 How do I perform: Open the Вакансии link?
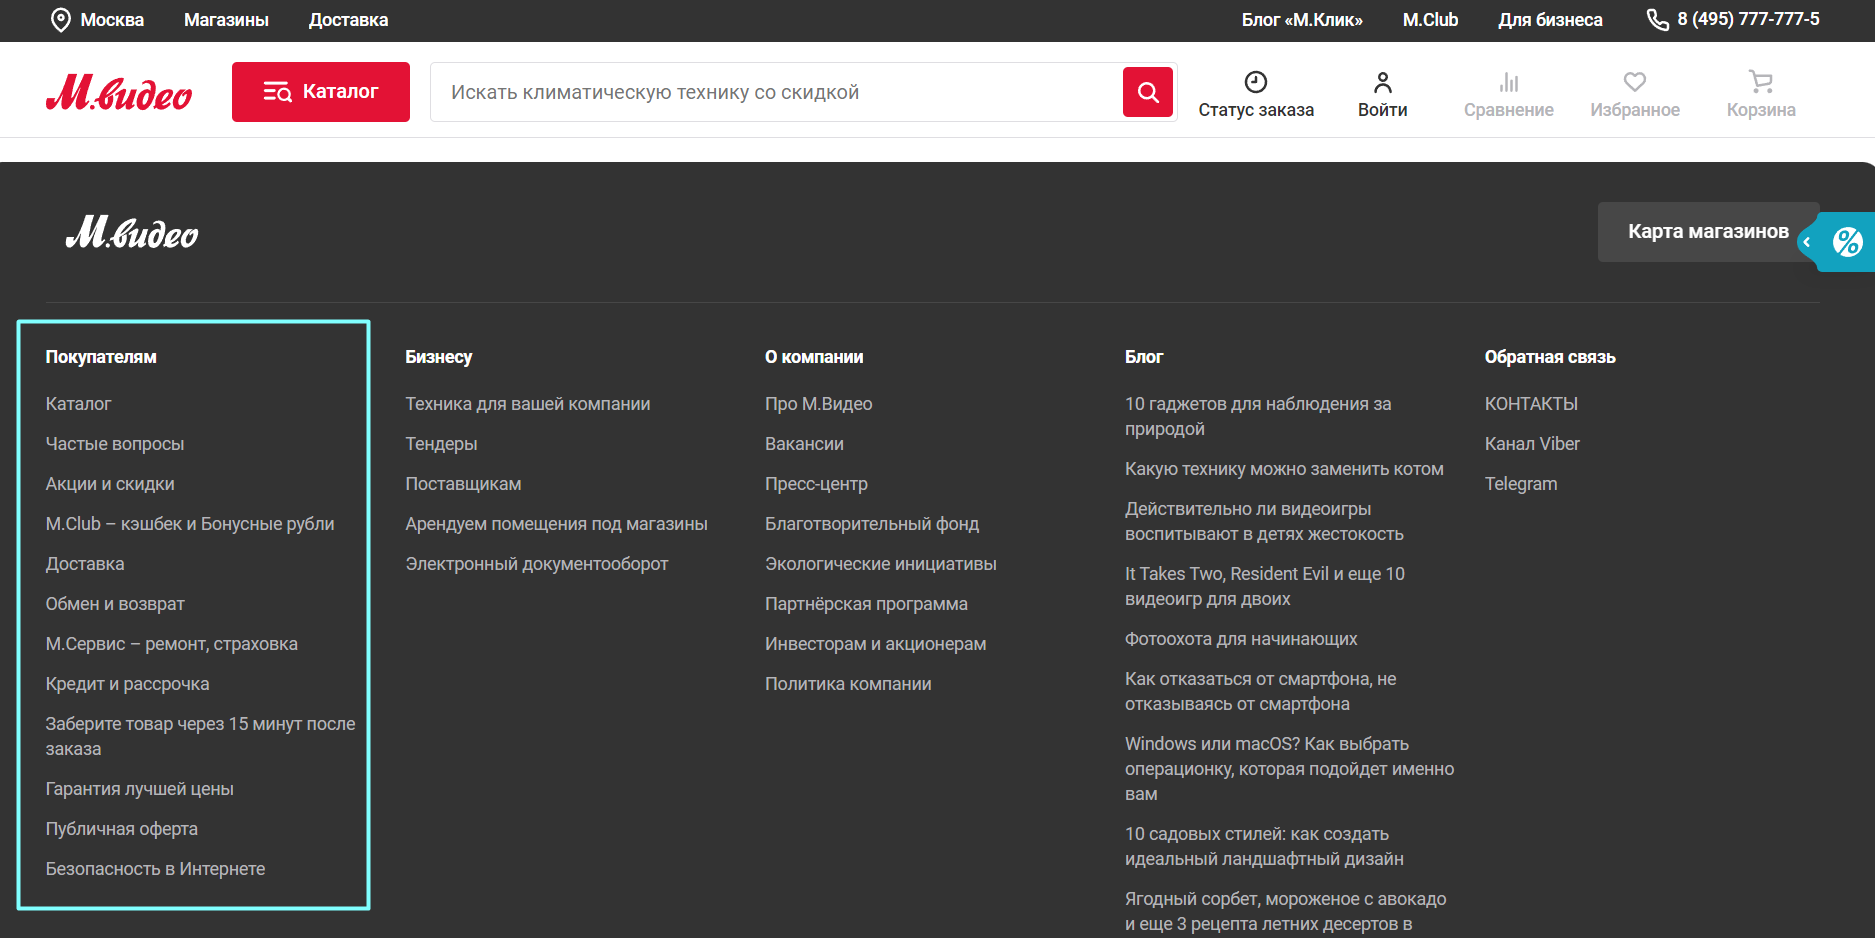point(805,444)
